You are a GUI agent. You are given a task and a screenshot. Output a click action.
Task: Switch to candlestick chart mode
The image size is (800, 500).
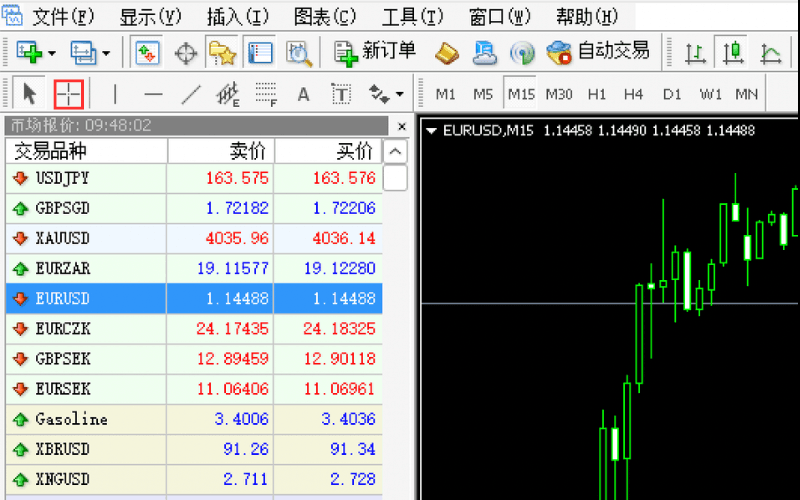733,52
